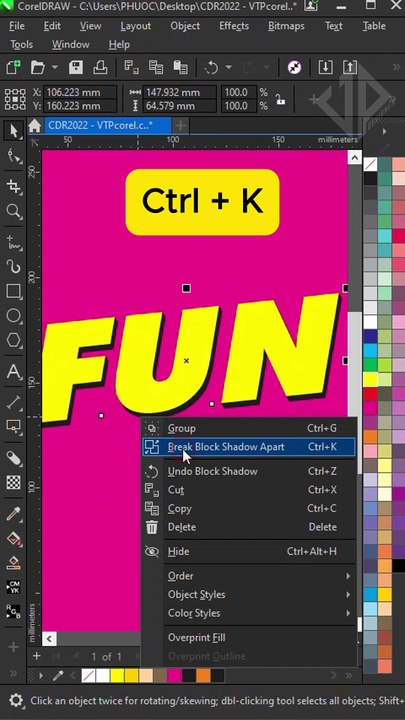Click the add new document tab button

(180, 125)
